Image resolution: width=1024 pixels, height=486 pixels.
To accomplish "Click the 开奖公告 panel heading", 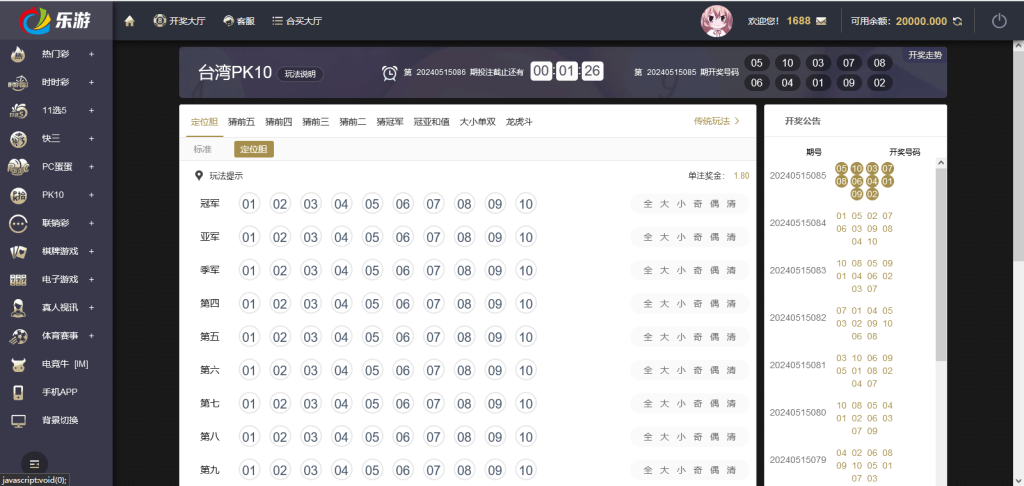I will [803, 121].
